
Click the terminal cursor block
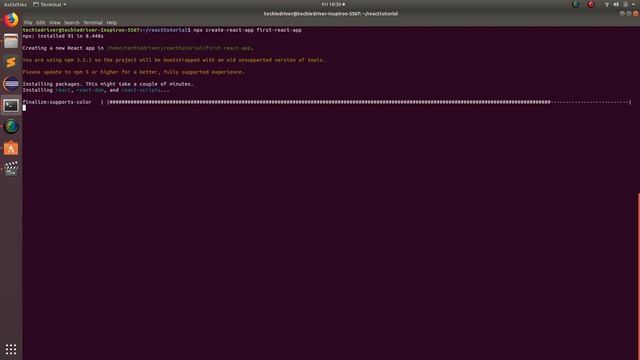pyautogui.click(x=24, y=108)
